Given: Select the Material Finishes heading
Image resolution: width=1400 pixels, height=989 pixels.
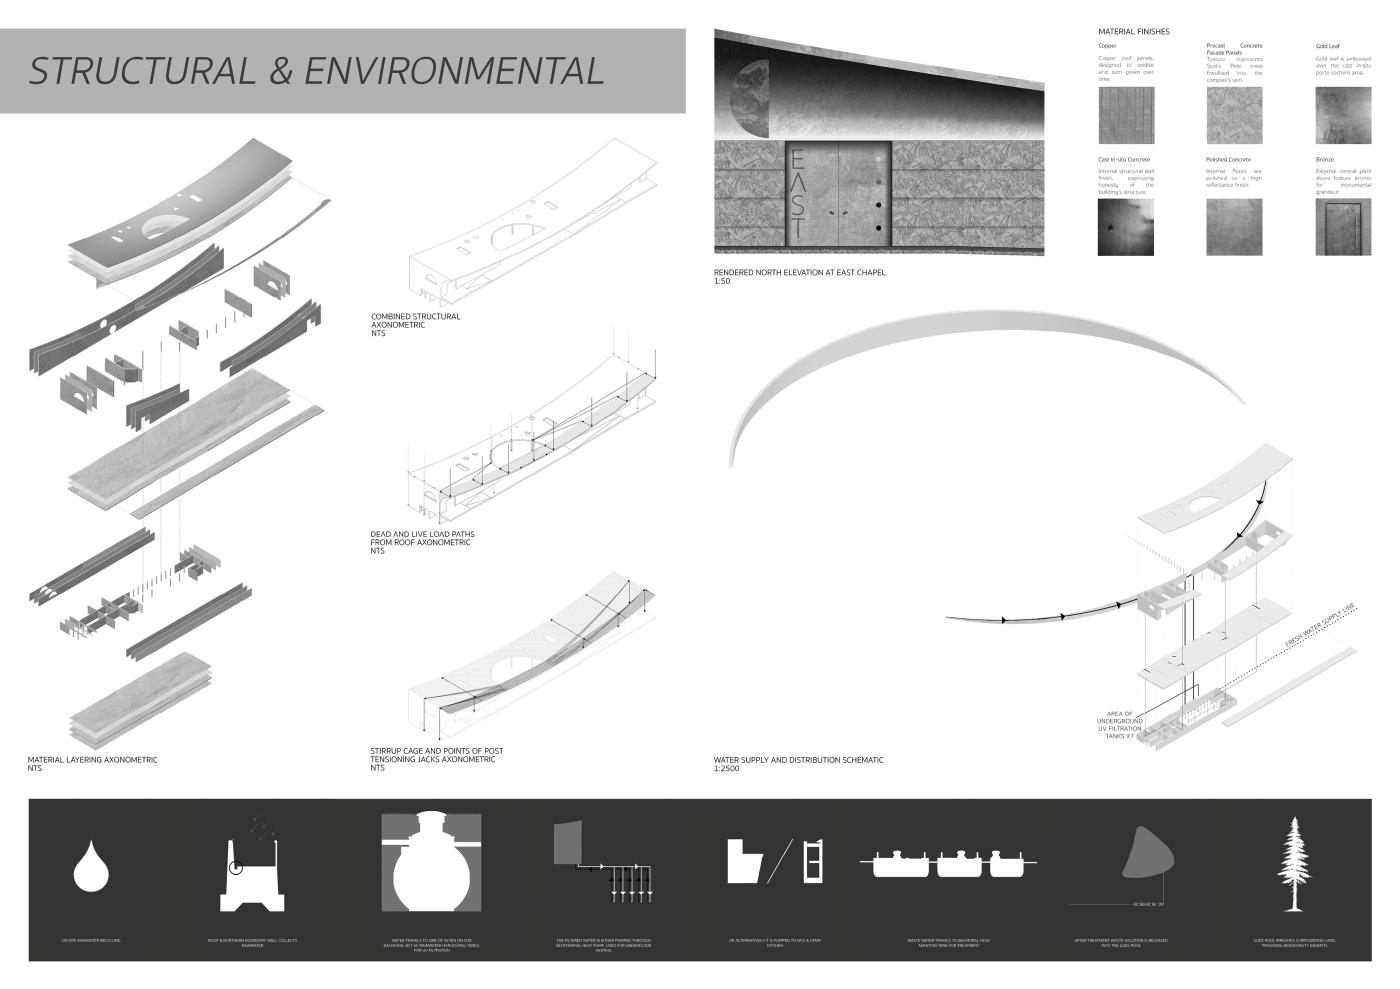Looking at the screenshot, I should [1133, 32].
